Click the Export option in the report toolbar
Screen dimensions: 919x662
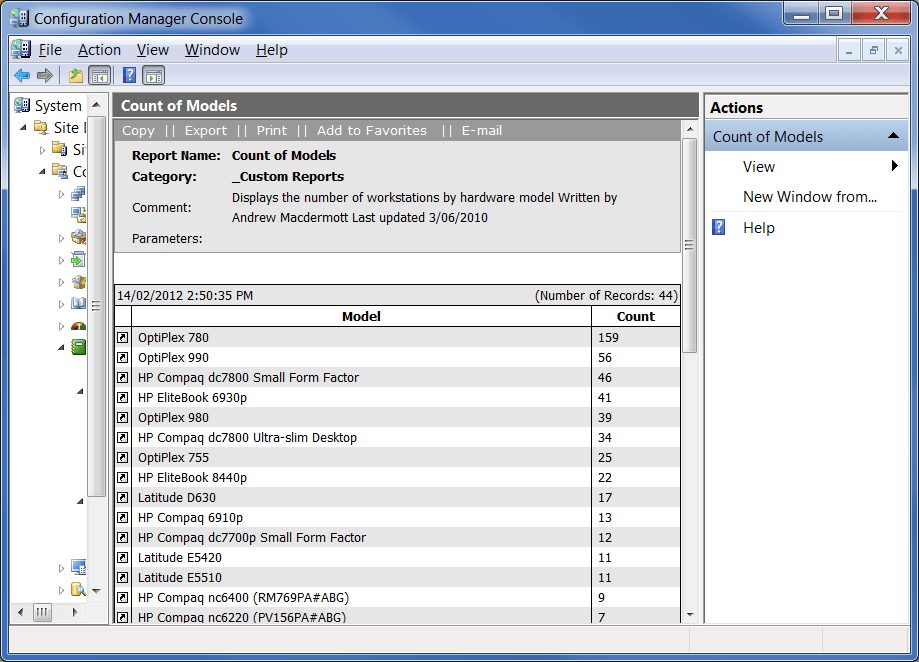coord(205,130)
